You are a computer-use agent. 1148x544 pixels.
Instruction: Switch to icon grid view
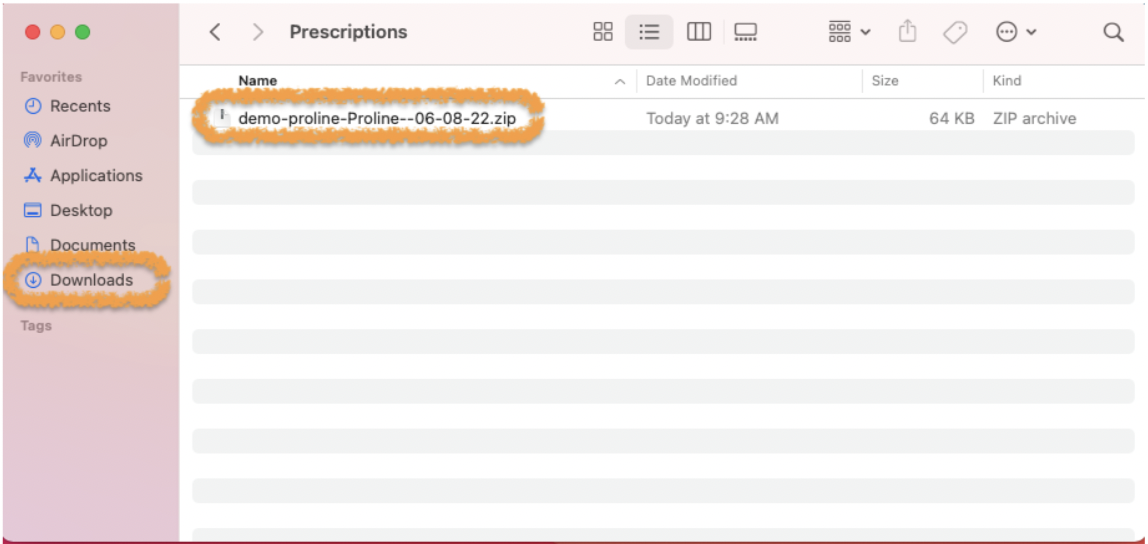pyautogui.click(x=603, y=32)
